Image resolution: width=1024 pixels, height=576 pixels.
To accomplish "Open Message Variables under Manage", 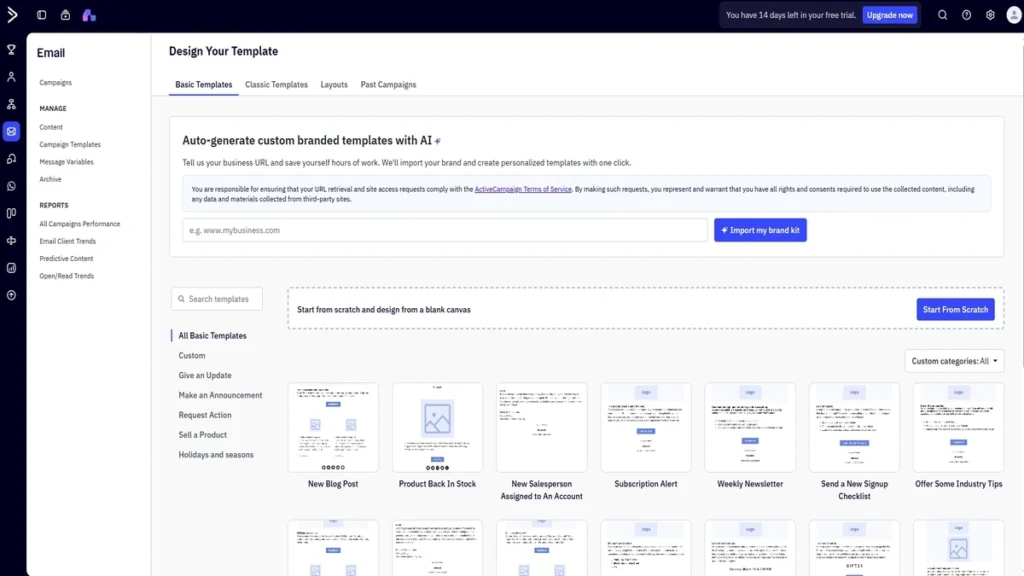I will pos(66,162).
